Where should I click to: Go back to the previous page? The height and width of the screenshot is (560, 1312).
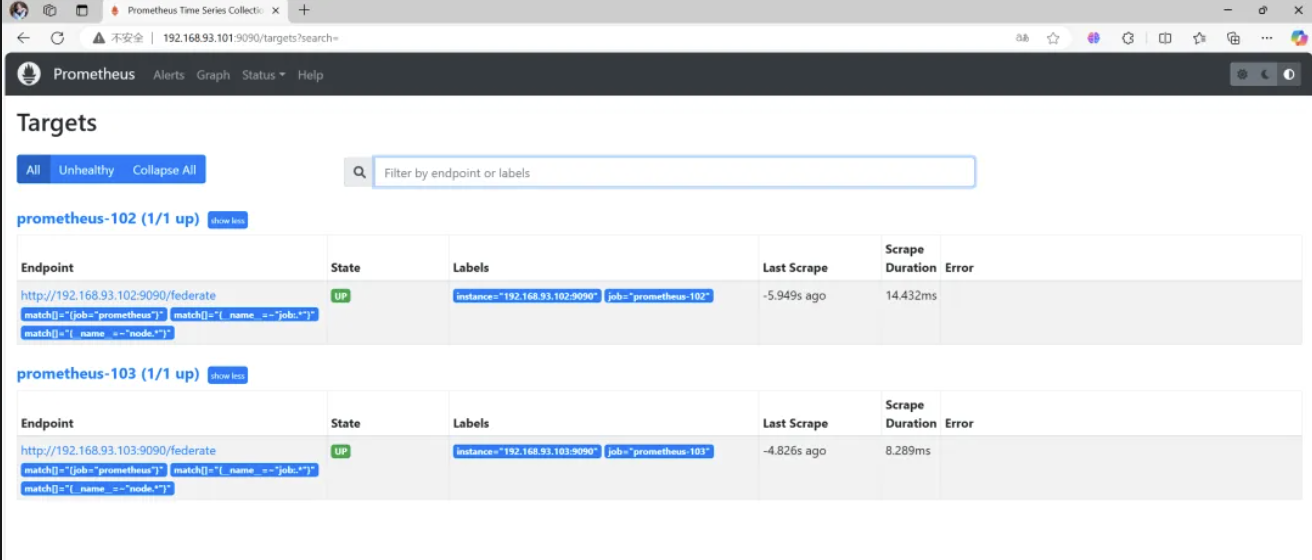[x=24, y=38]
